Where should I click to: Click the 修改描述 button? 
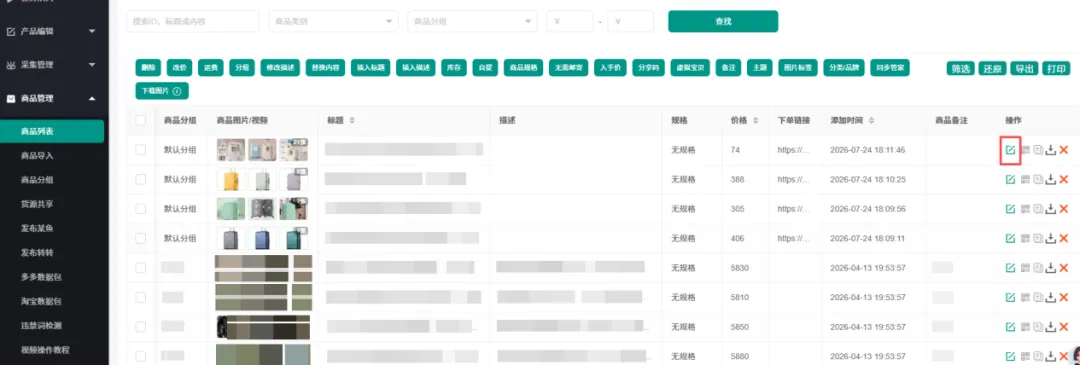[x=280, y=67]
